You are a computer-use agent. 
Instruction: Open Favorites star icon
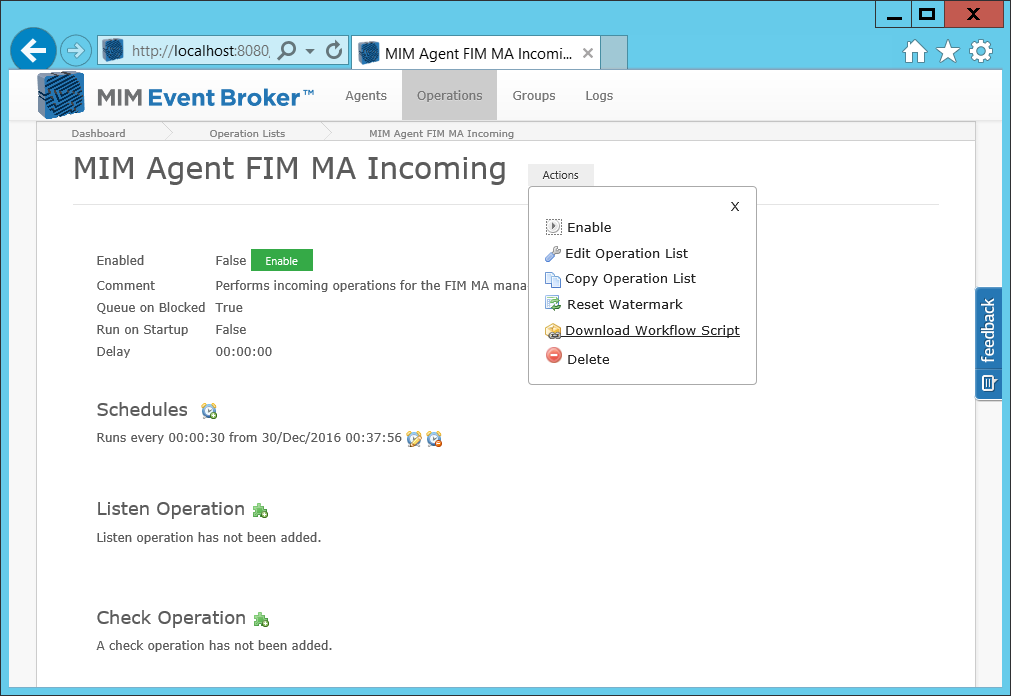(948, 52)
